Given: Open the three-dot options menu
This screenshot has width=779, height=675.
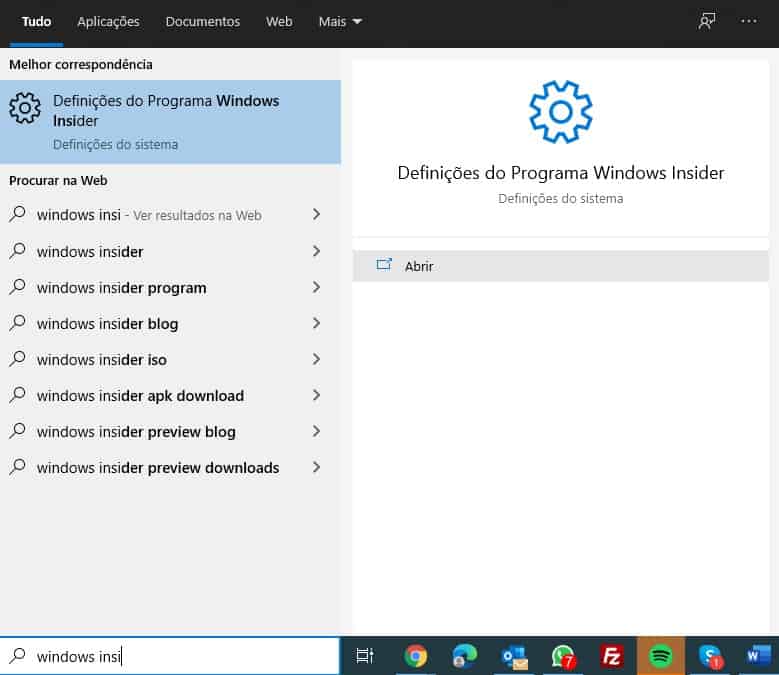Looking at the screenshot, I should tap(749, 21).
